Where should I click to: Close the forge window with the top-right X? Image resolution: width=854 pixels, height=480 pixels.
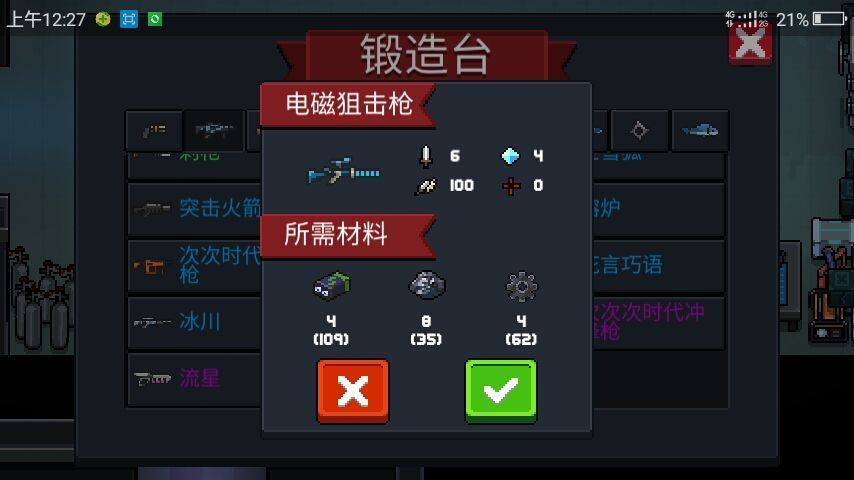pos(750,44)
